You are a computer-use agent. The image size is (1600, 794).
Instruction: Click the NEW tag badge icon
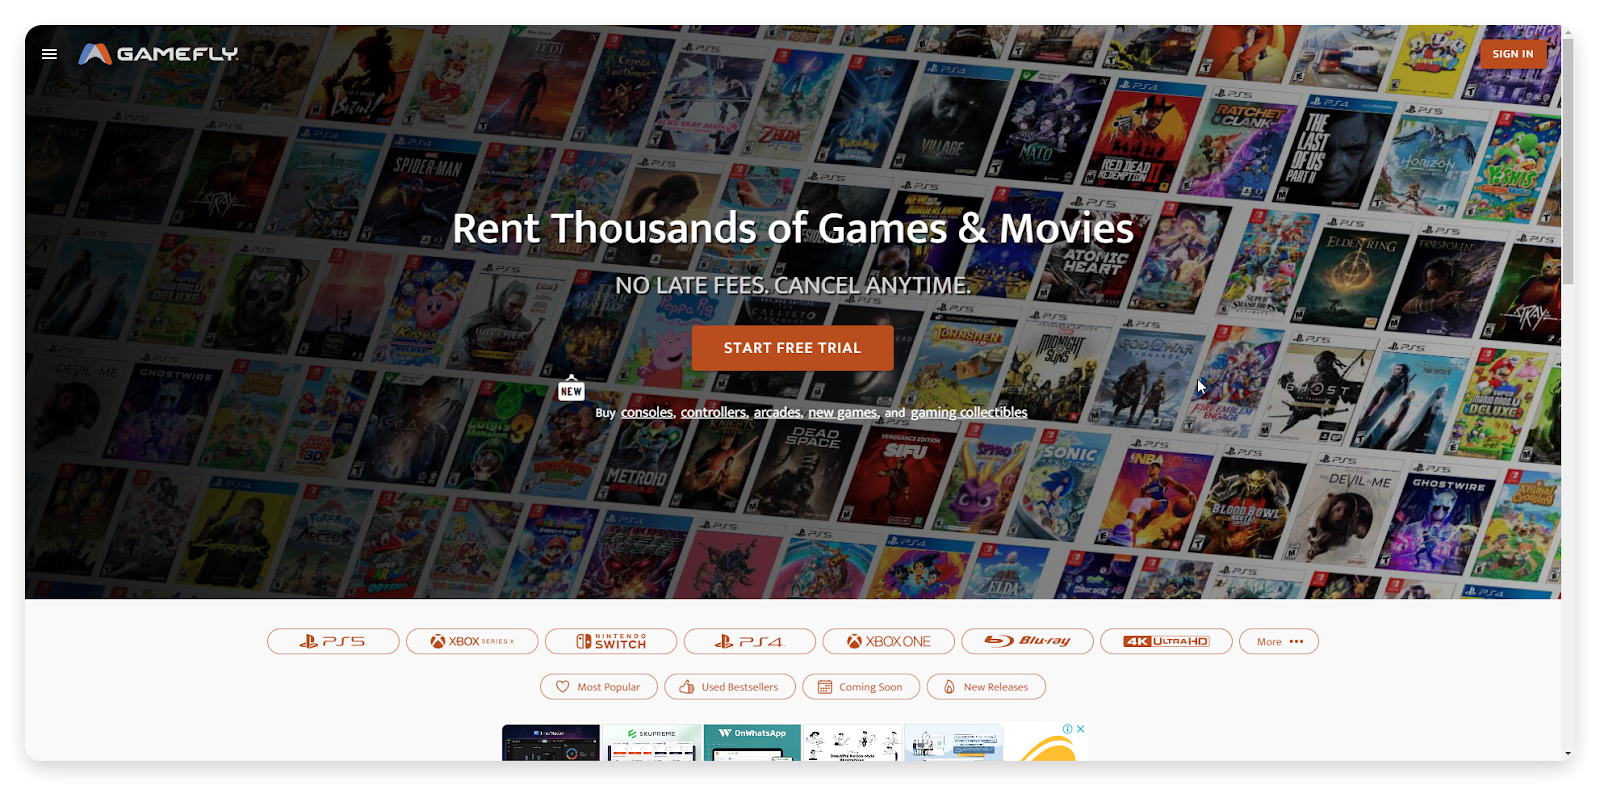[x=571, y=390]
